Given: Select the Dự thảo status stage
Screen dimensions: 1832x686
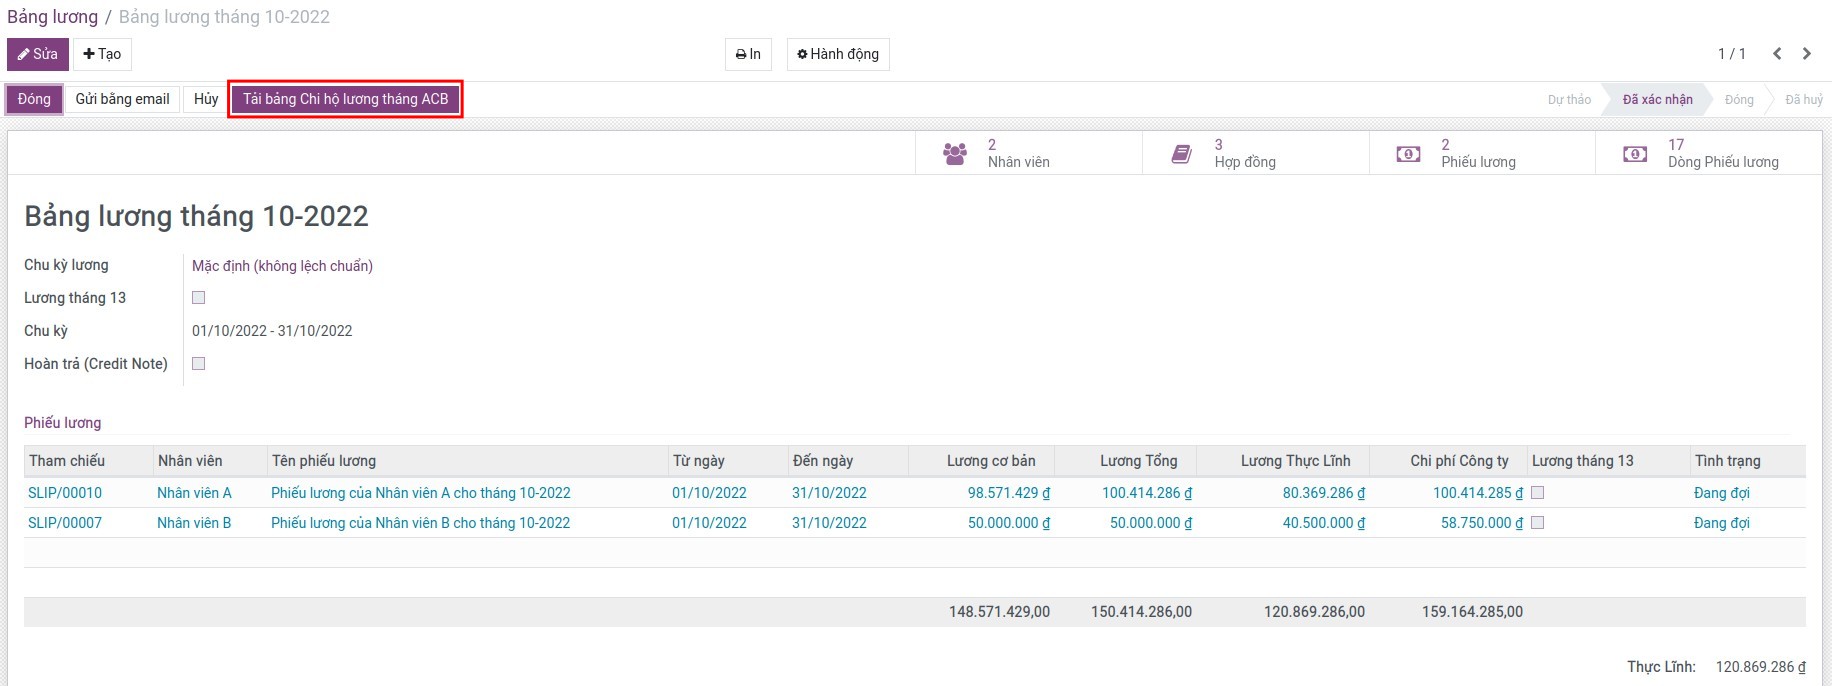Looking at the screenshot, I should tap(1568, 100).
